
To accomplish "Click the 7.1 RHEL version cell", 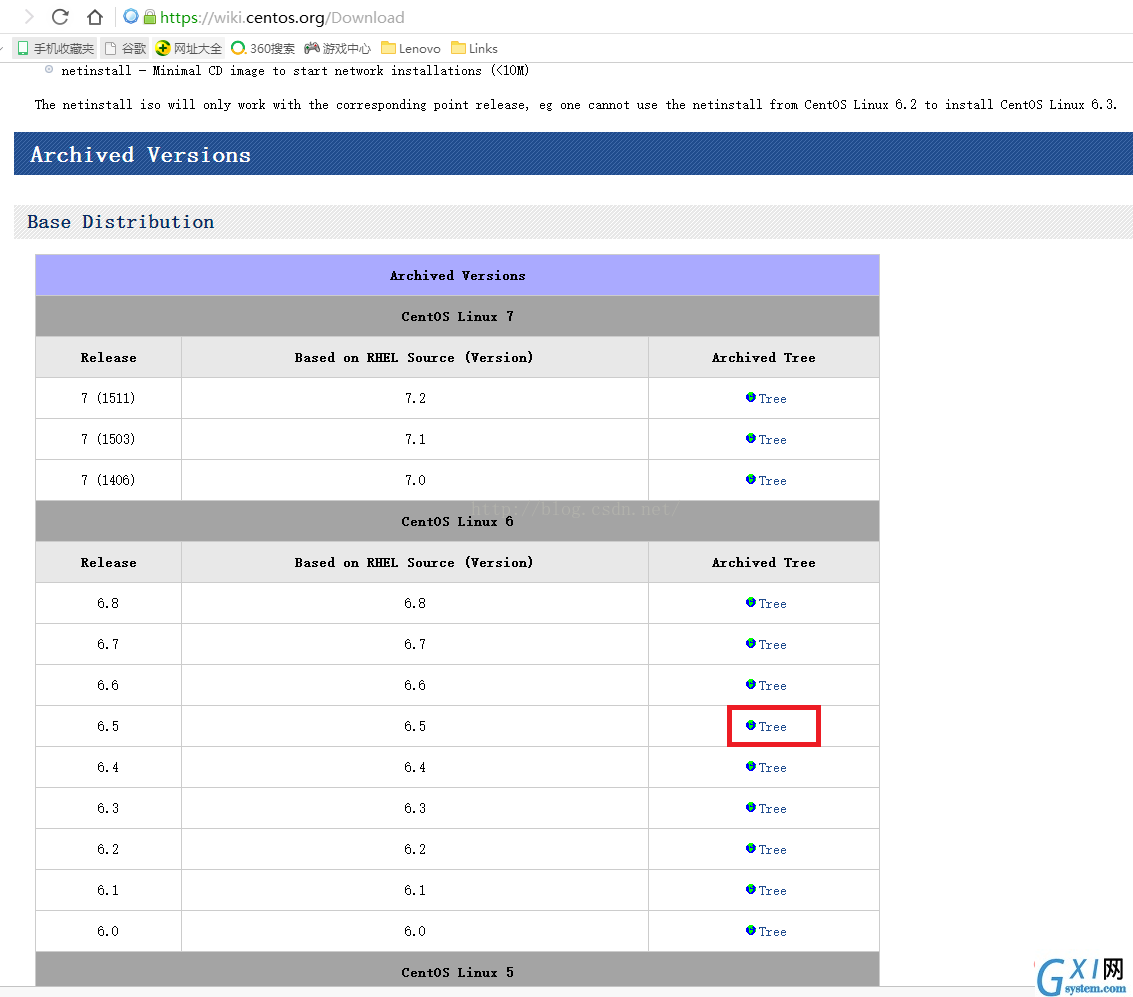I will 415,439.
